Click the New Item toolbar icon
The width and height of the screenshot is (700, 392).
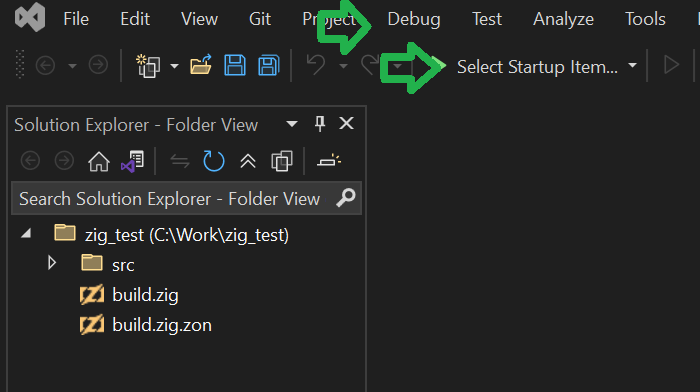[148, 66]
